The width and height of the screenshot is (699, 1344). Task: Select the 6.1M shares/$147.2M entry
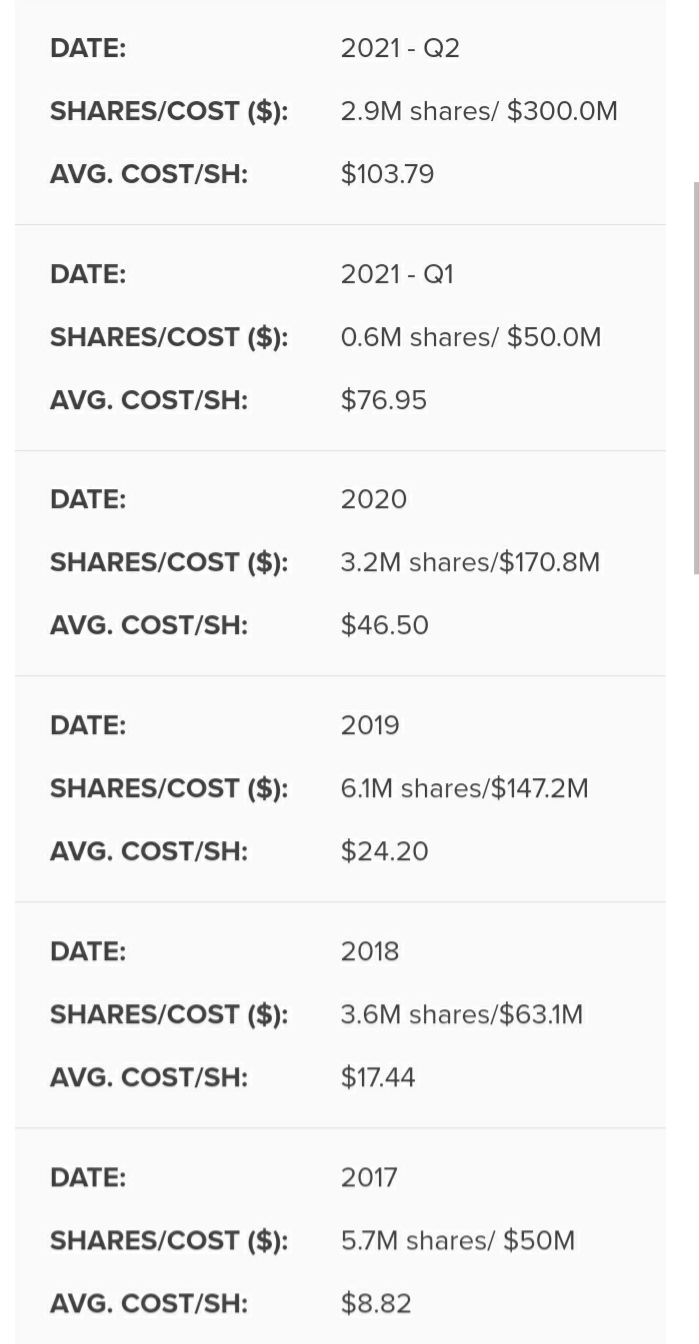[465, 788]
